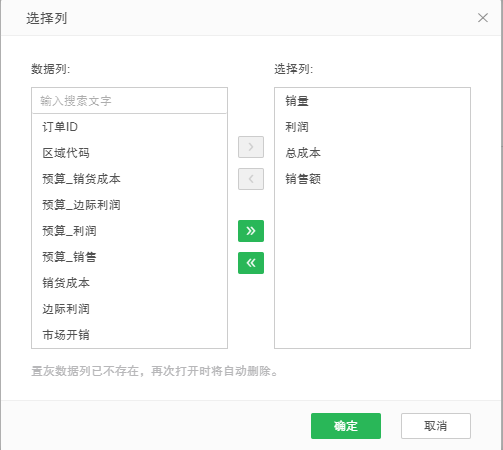Image resolution: width=503 pixels, height=450 pixels.
Task: Select 销量 in the selected columns list
Action: 372,101
